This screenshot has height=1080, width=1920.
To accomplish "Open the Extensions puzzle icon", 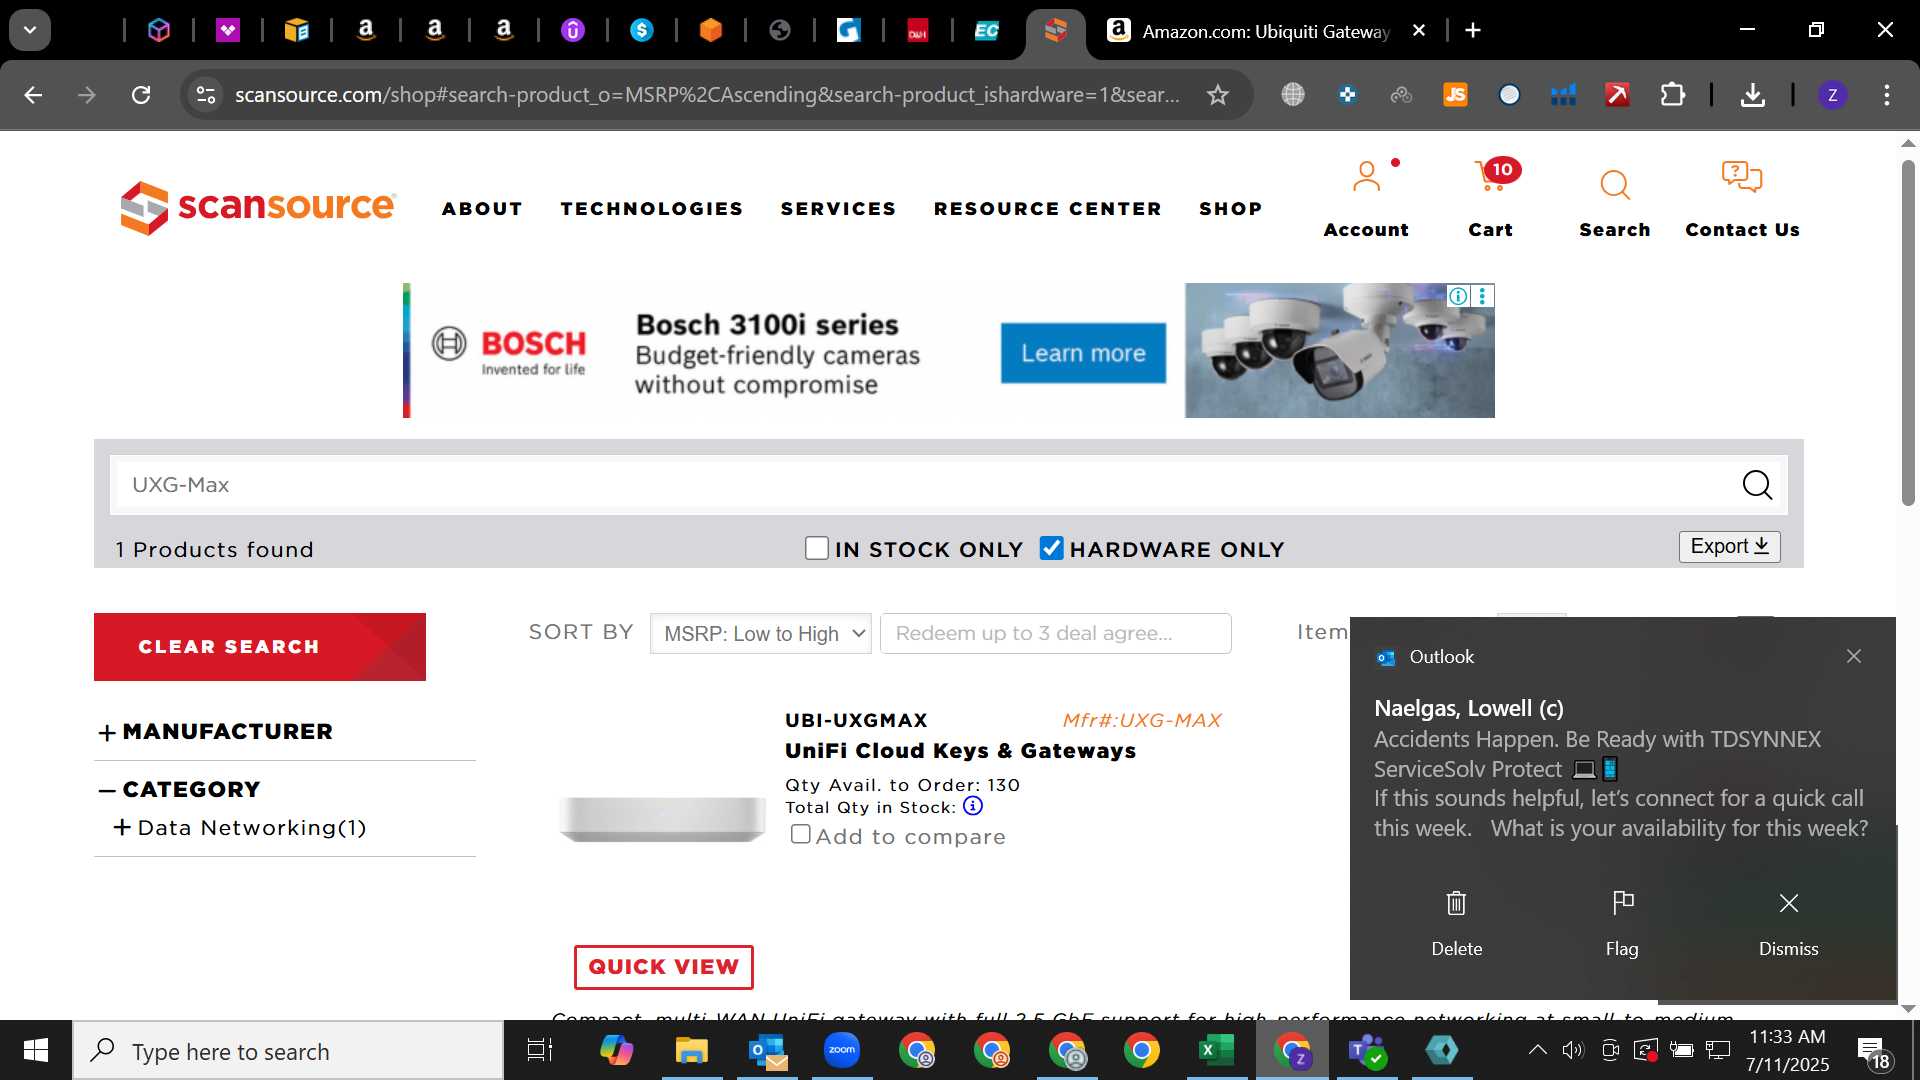I will (1672, 95).
